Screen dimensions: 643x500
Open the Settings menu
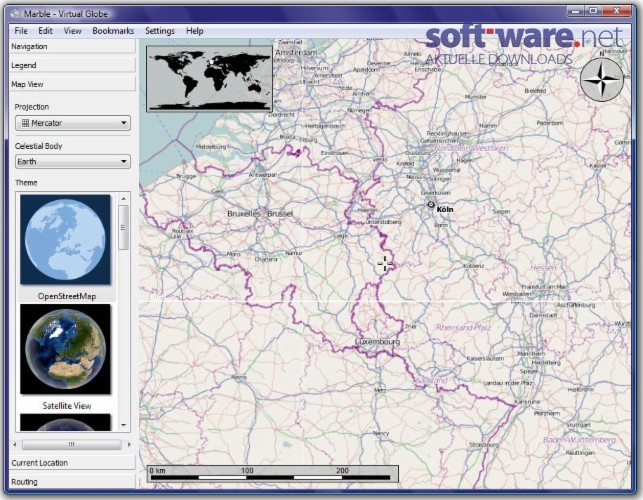pos(160,31)
